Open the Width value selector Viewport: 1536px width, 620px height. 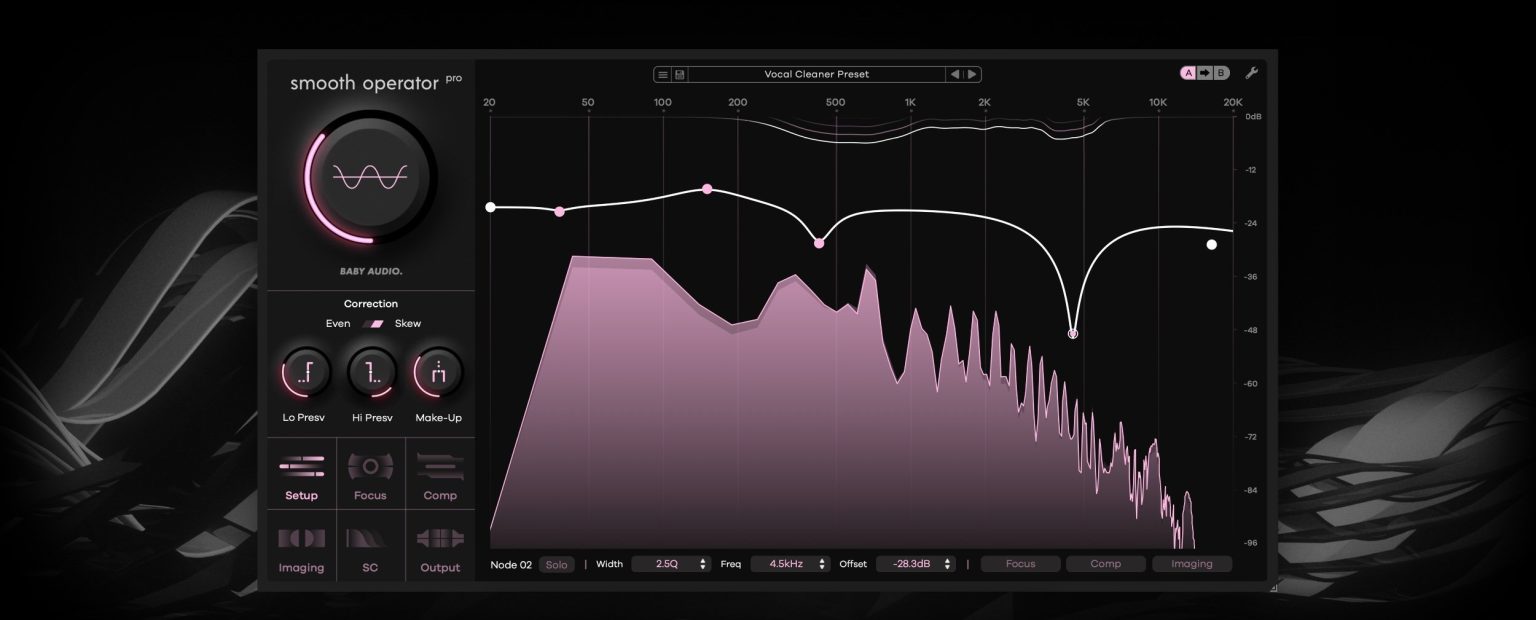[671, 563]
